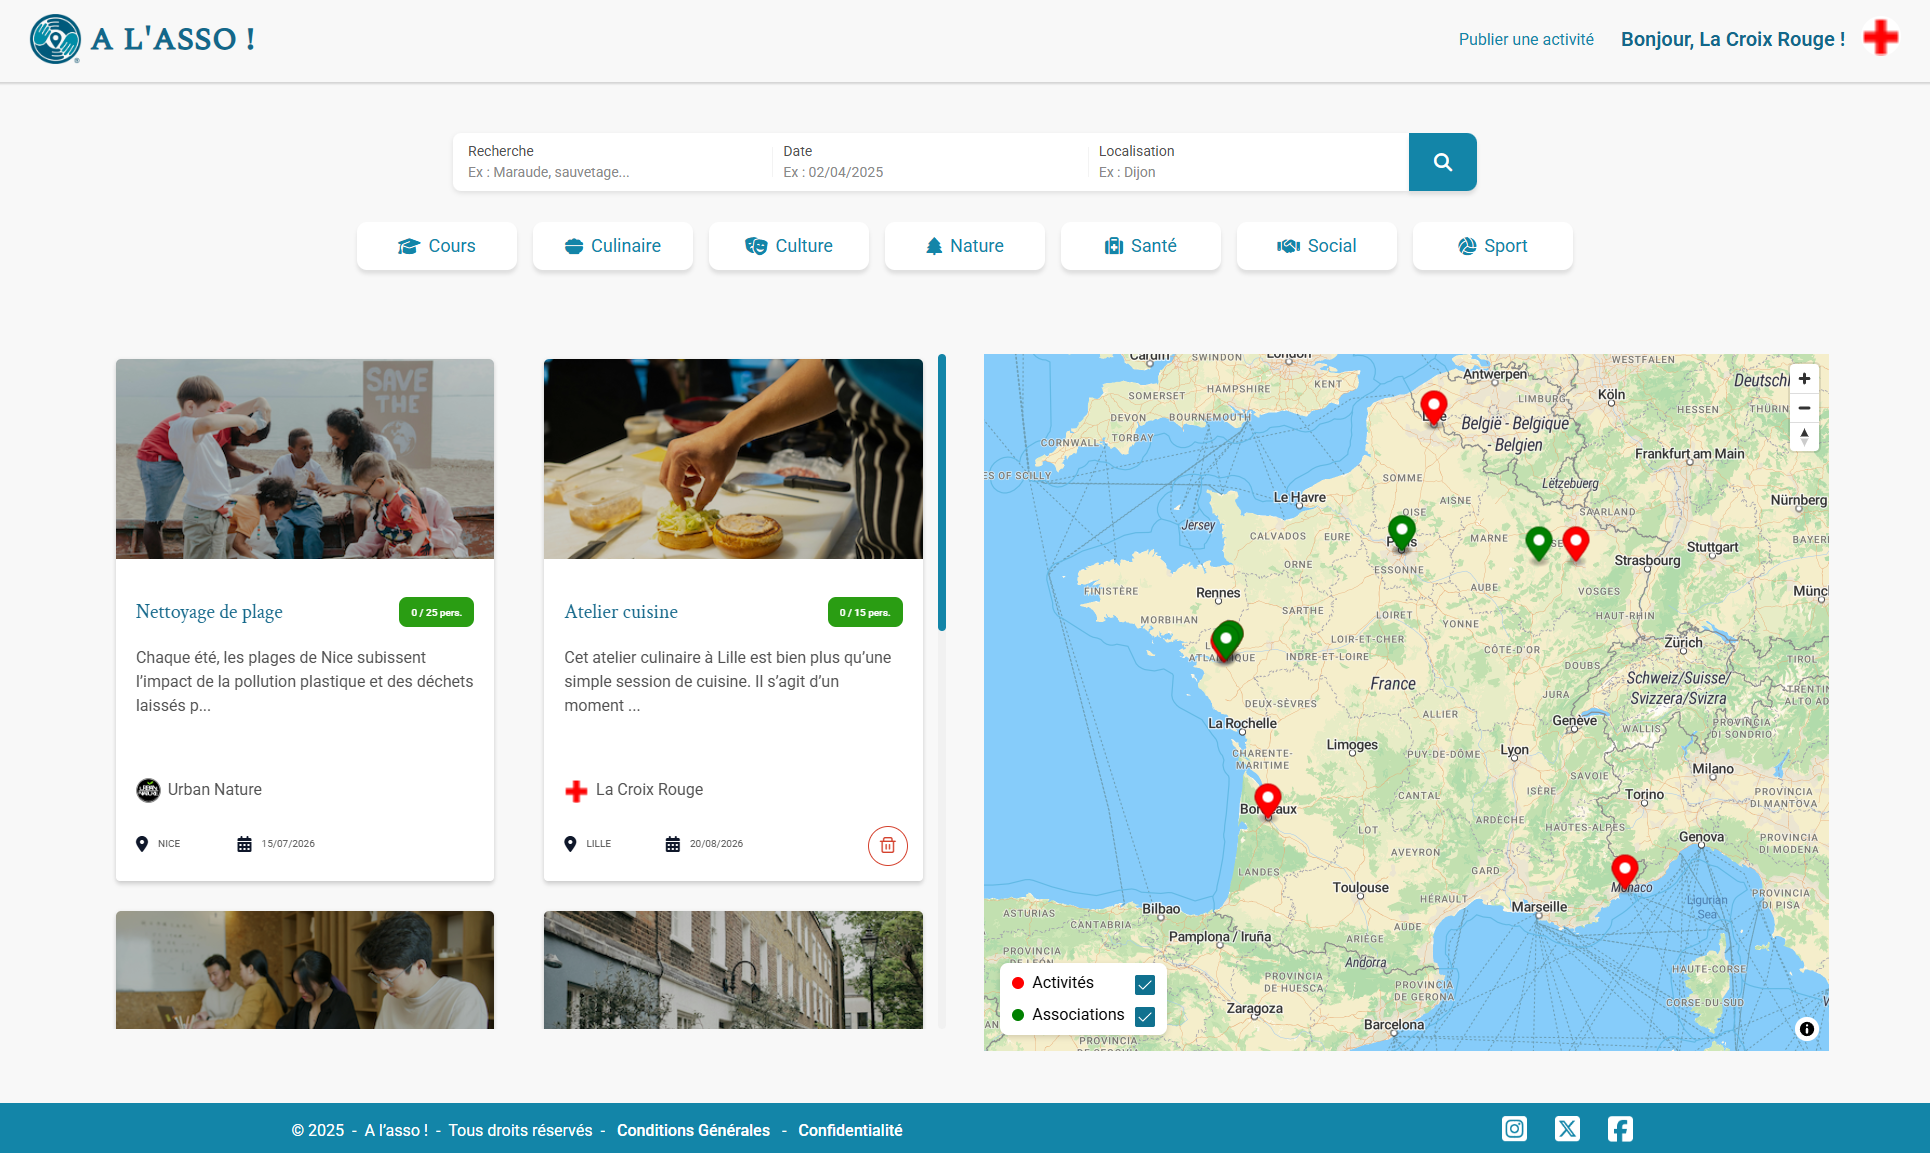Image resolution: width=1930 pixels, height=1153 pixels.
Task: Show the map attribution info
Action: pyautogui.click(x=1806, y=1029)
